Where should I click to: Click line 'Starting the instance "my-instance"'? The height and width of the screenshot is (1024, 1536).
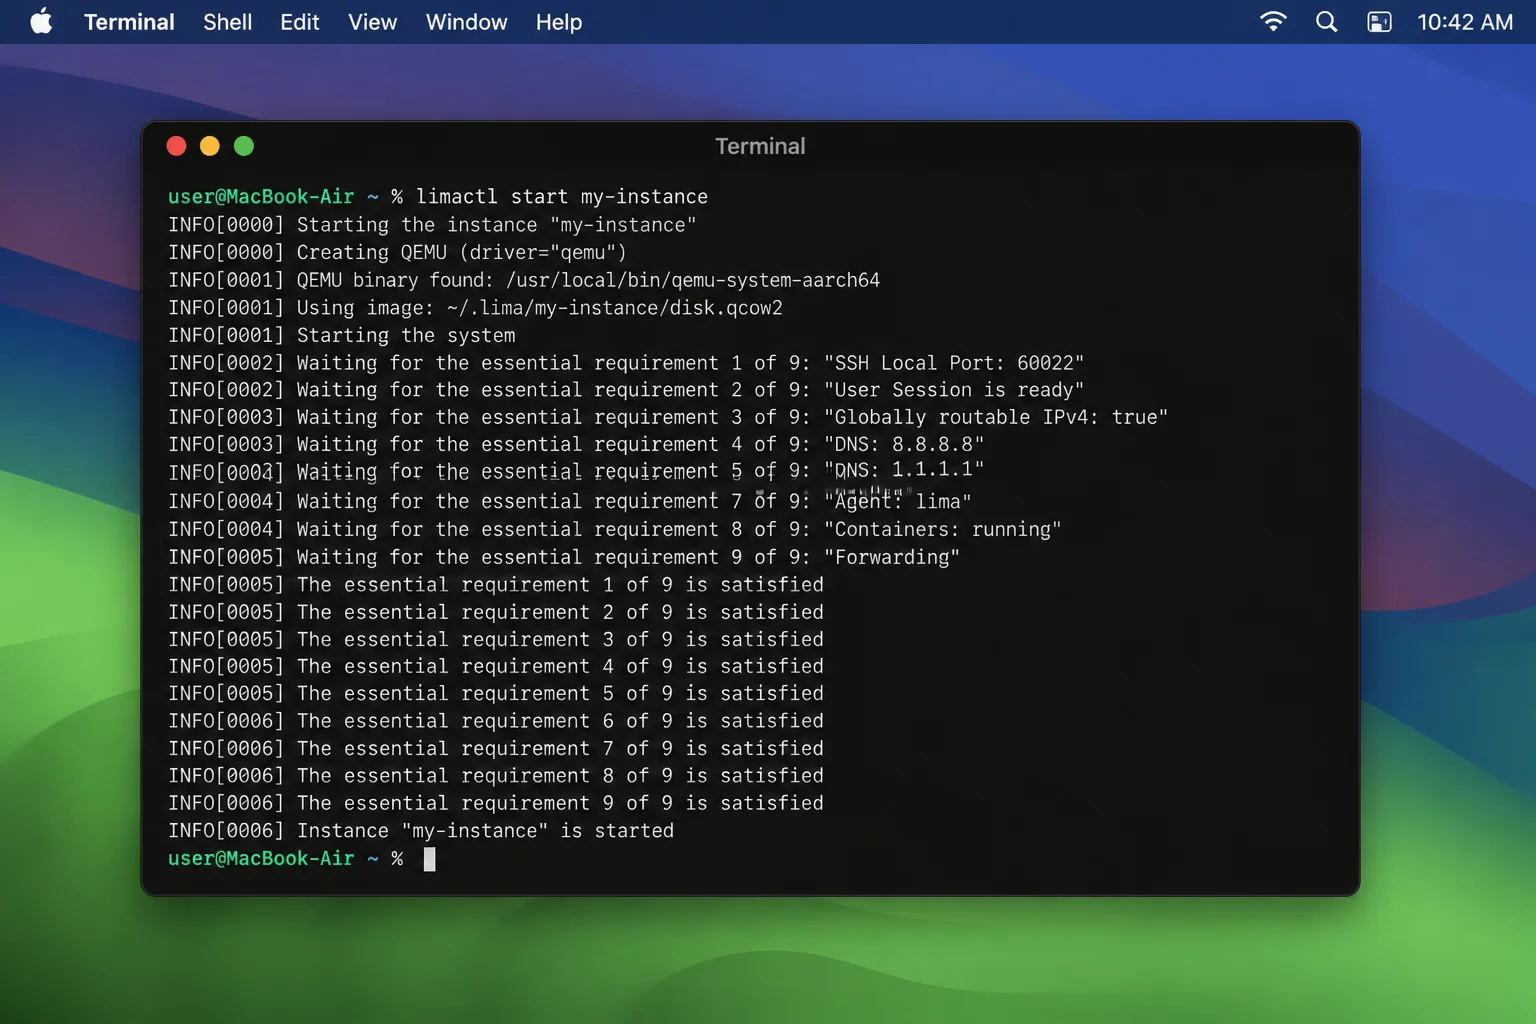[x=496, y=225]
